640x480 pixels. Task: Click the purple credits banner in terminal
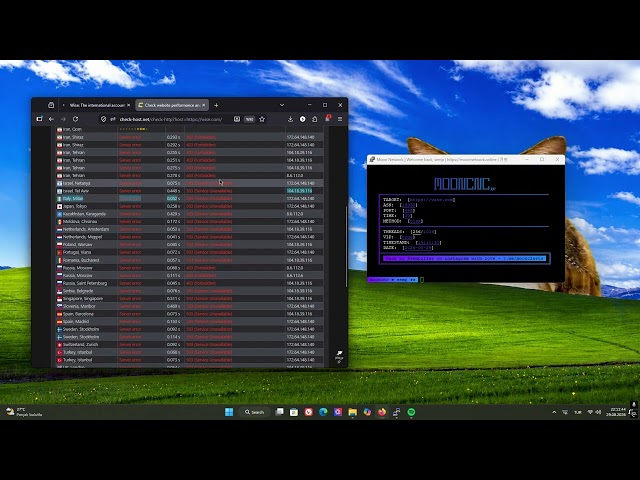(464, 258)
